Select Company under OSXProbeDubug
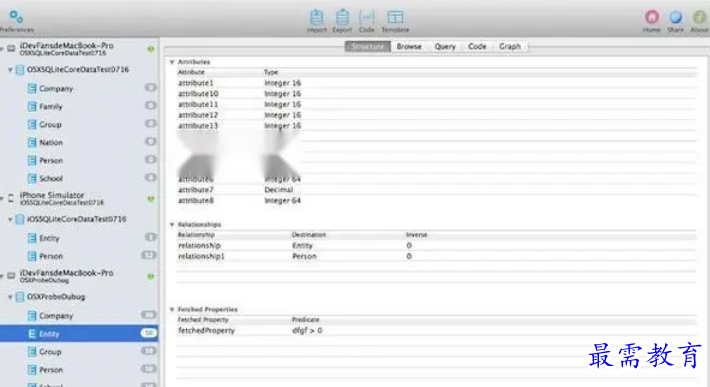The image size is (710, 387). 79,315
